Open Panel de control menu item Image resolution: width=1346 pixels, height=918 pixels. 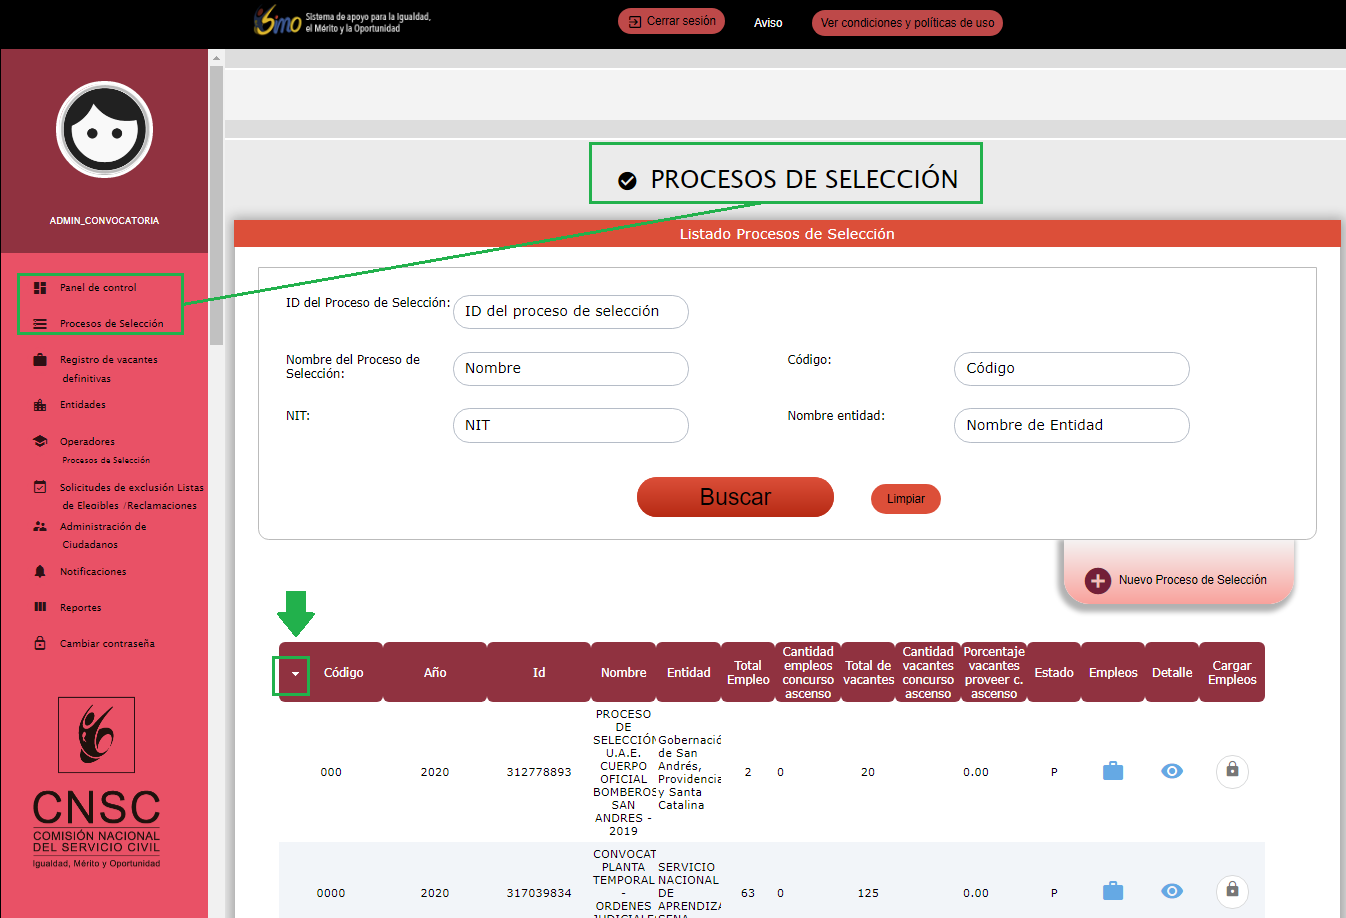(98, 288)
